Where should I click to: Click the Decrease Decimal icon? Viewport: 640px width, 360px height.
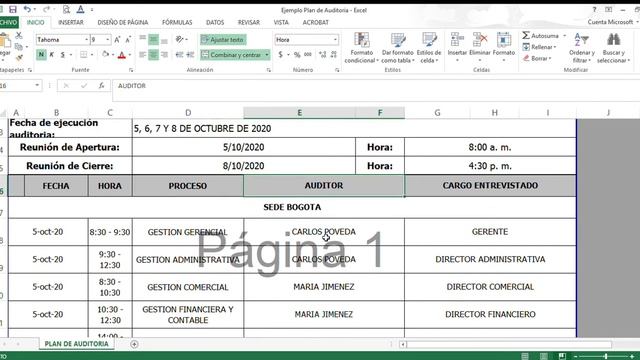click(x=334, y=54)
